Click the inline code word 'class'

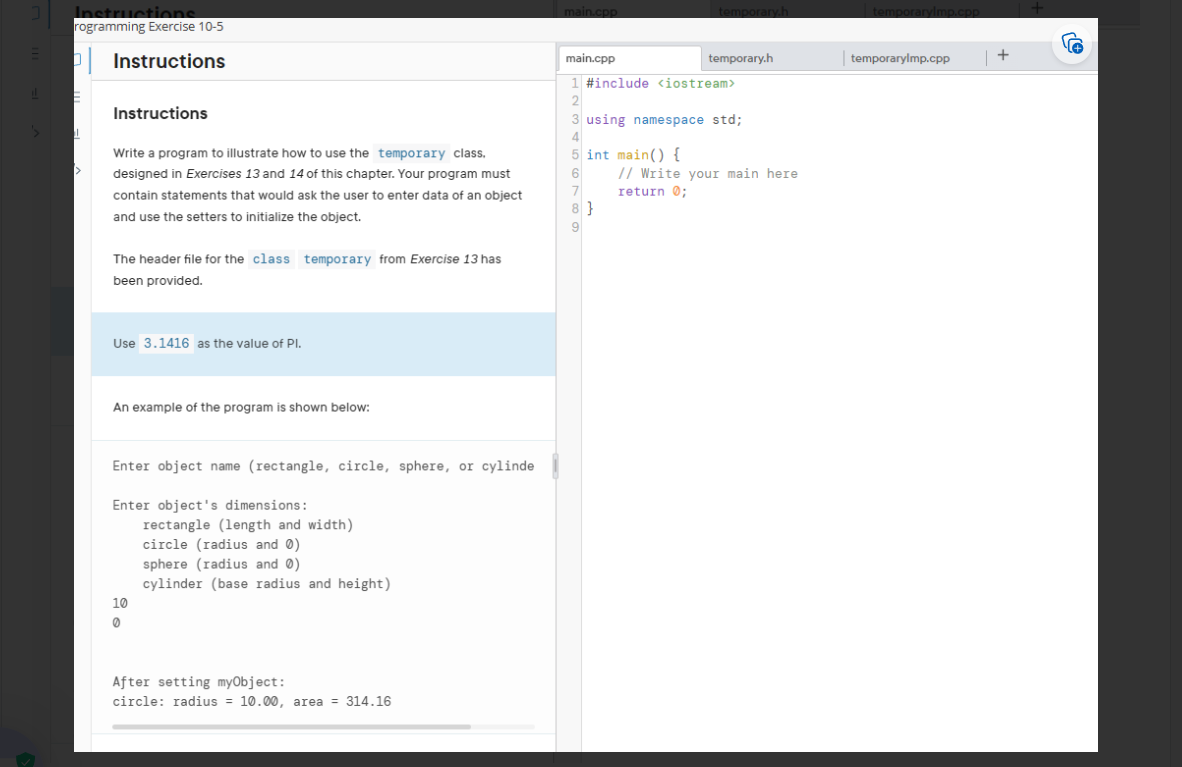pos(271,259)
